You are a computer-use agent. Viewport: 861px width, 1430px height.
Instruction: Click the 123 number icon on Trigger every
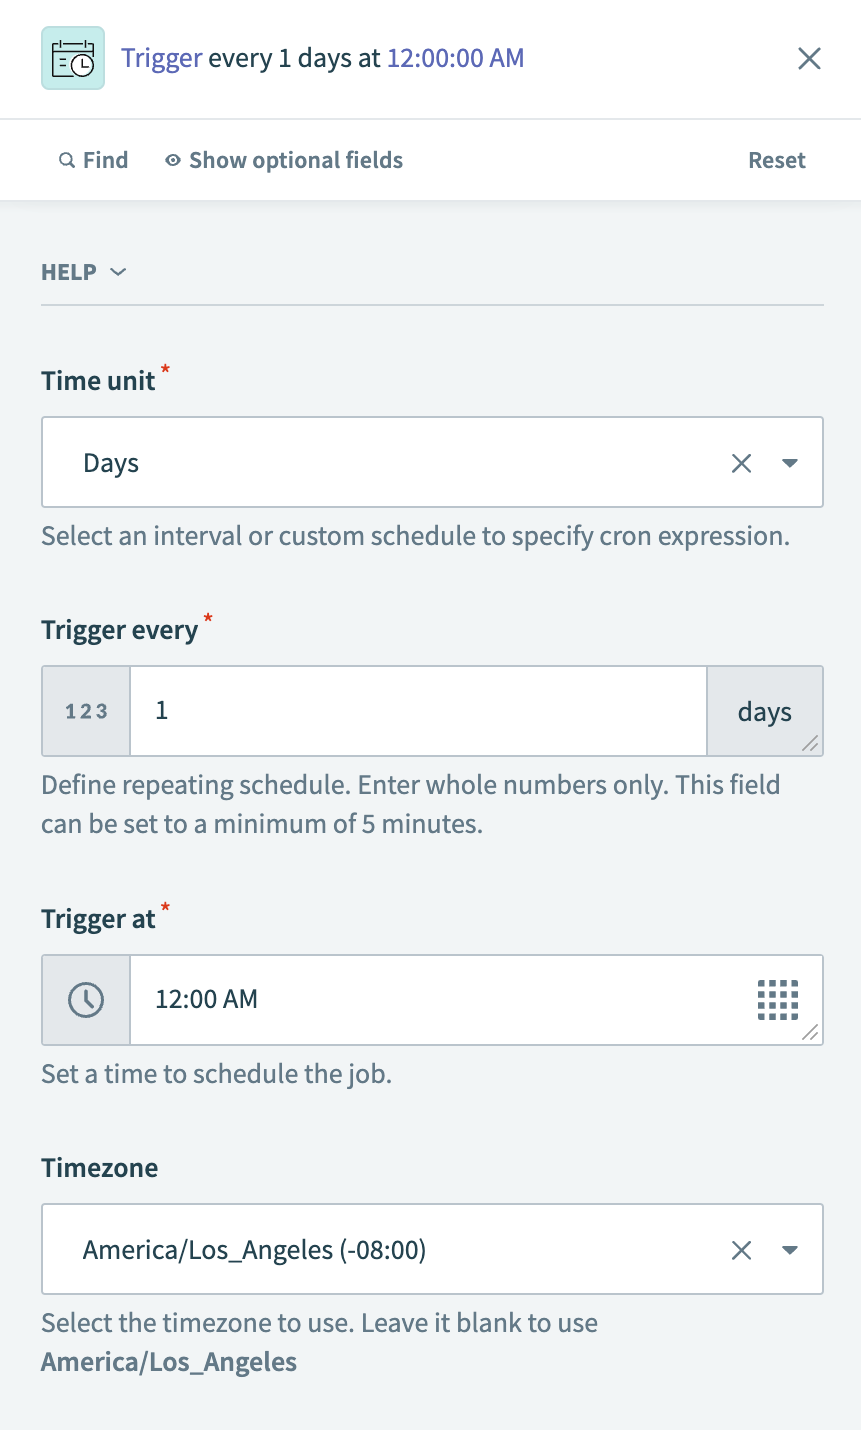(85, 710)
